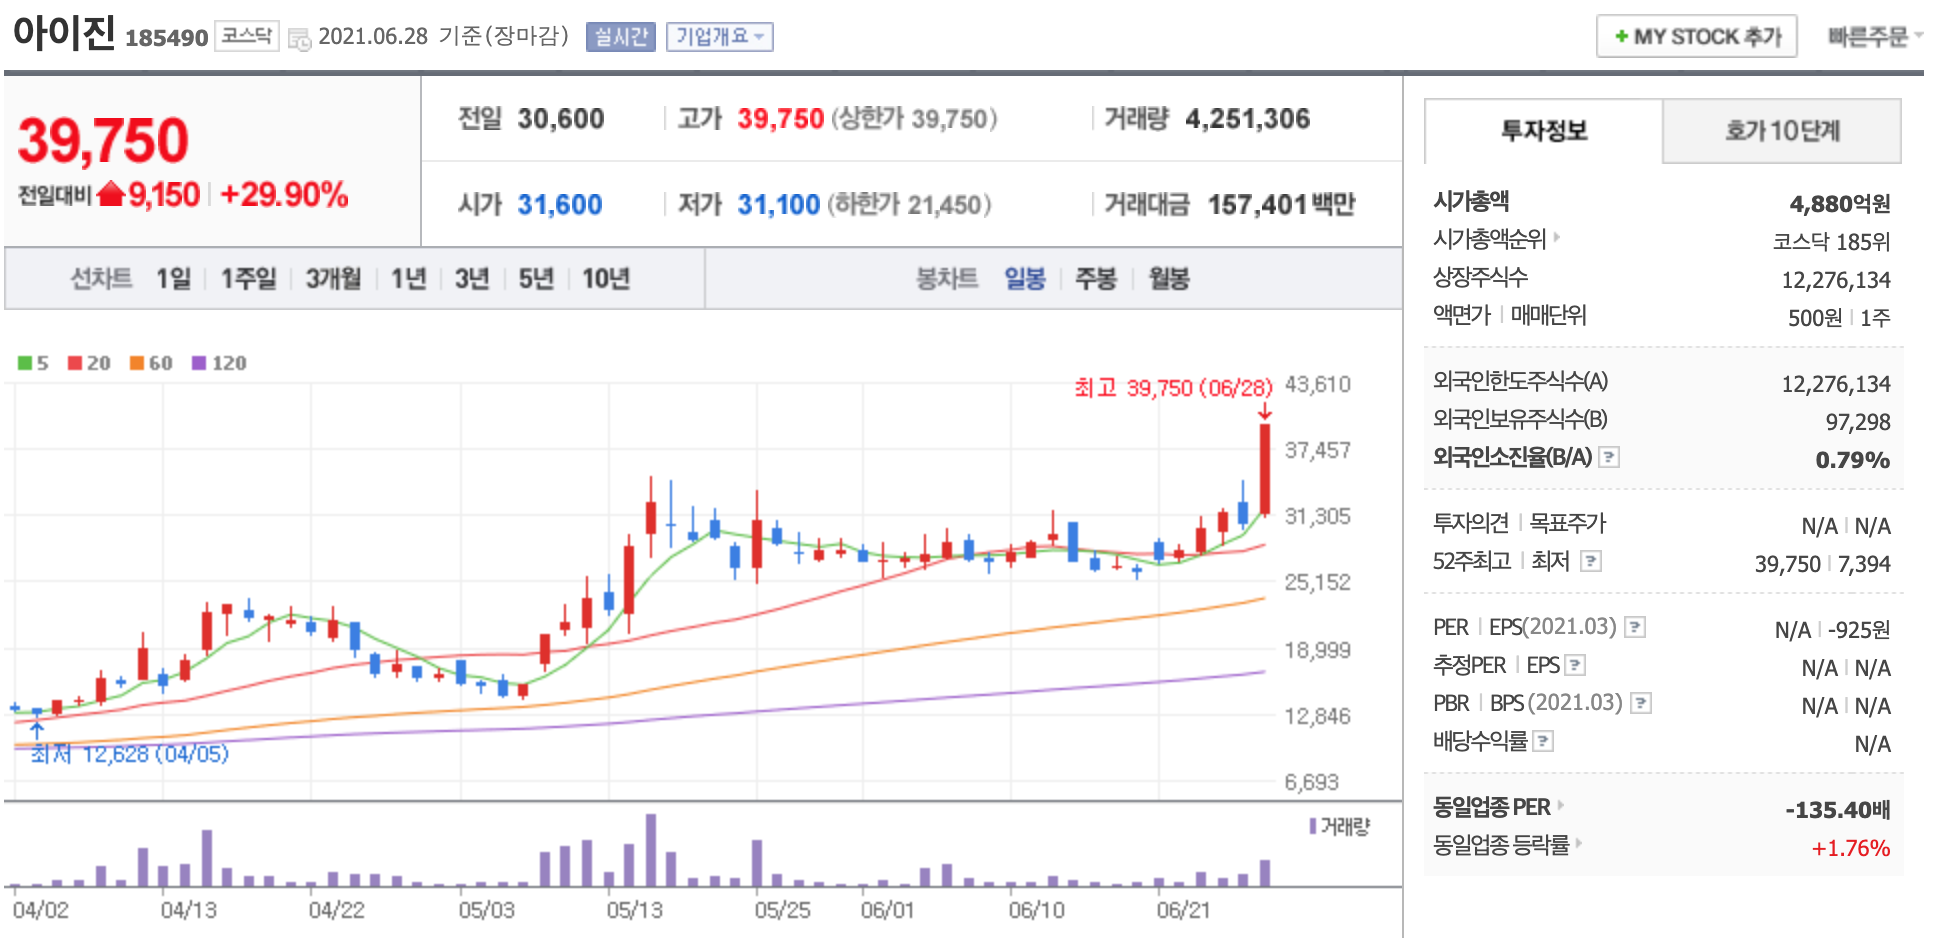
Task: Click the 거래량 value 4,251,306
Action: 1247,119
